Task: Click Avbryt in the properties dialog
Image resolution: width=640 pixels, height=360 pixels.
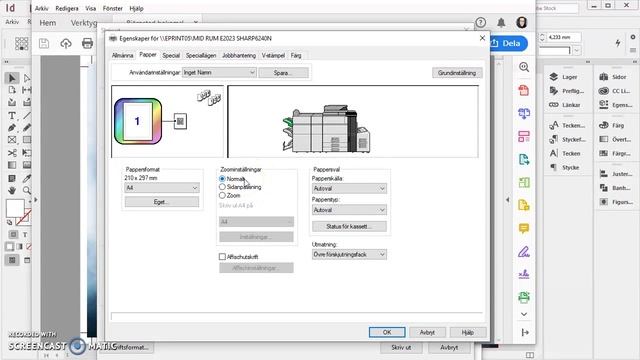Action: click(427, 332)
